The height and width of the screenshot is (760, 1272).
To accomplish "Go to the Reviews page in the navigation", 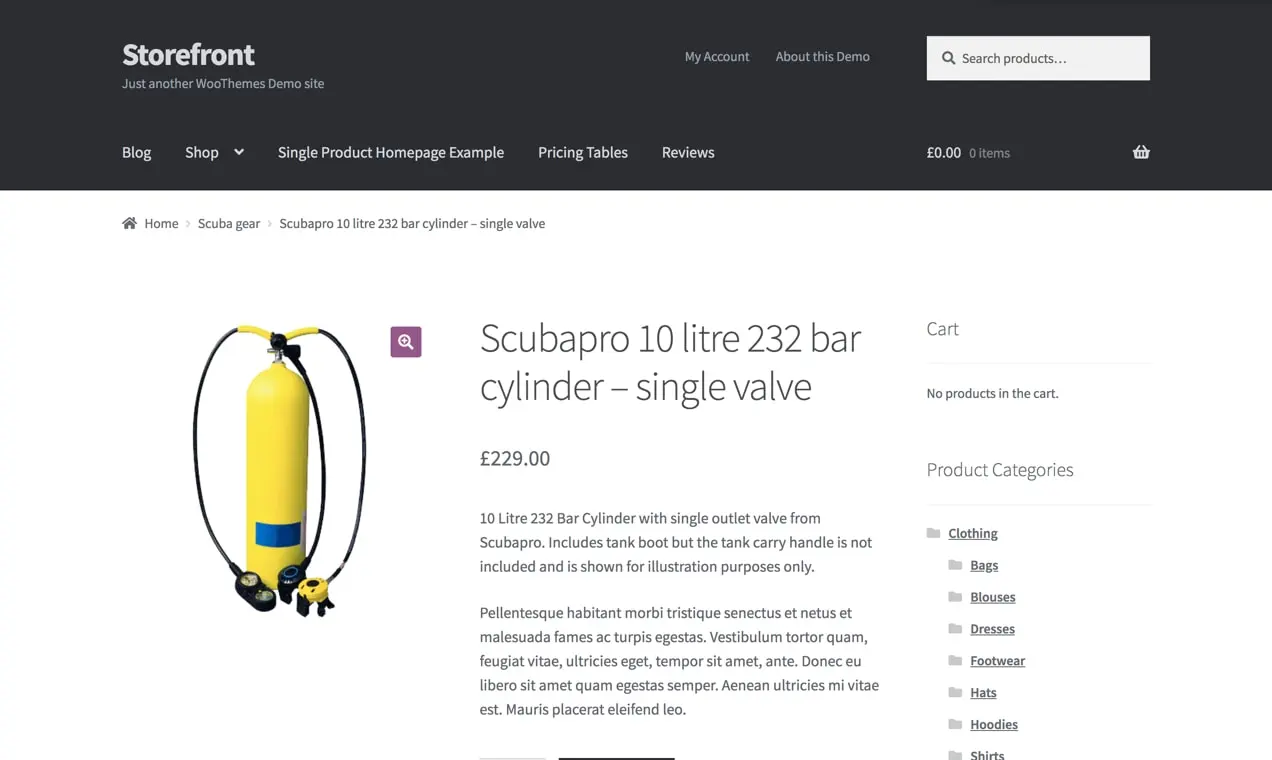I will [x=688, y=152].
